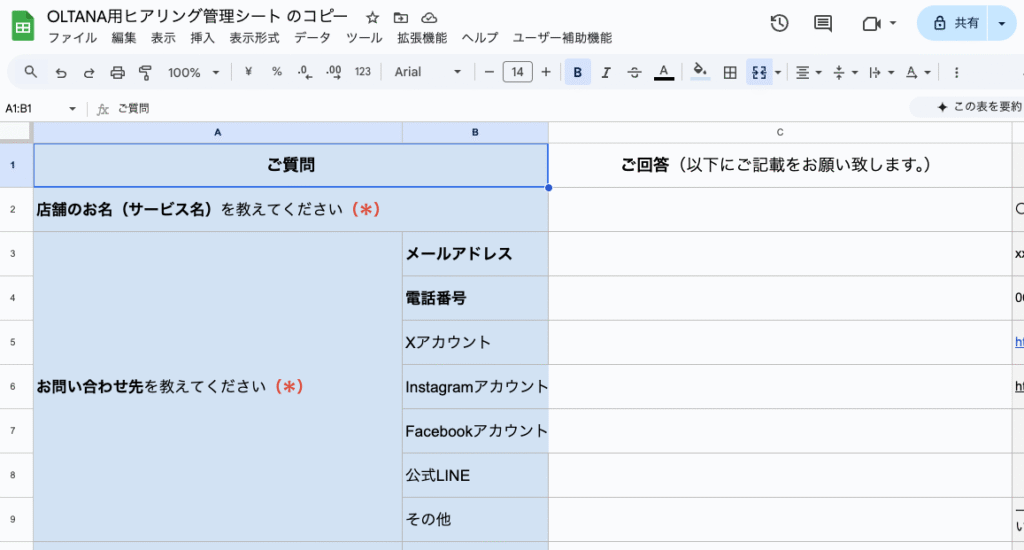Open the データ menu
This screenshot has height=550, width=1024.
coord(312,38)
